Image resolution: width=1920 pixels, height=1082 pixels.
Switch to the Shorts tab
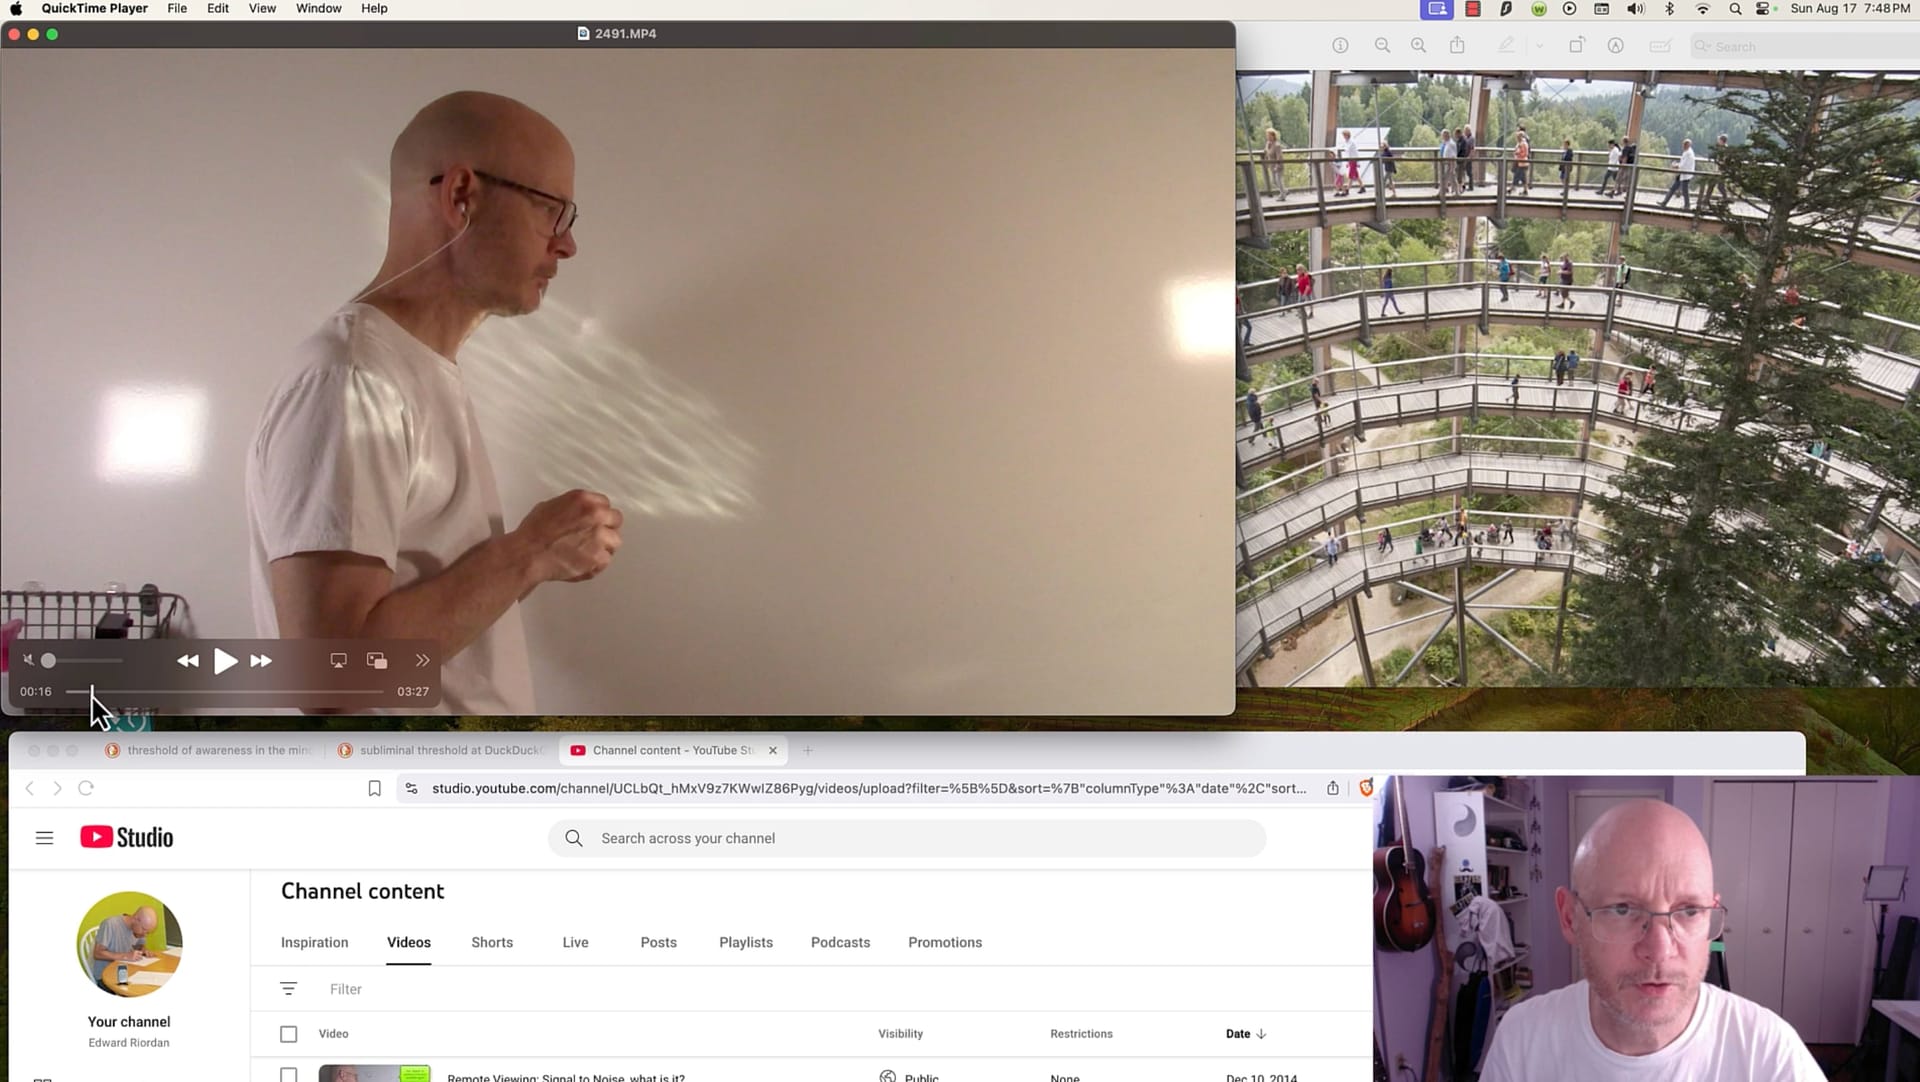[492, 942]
